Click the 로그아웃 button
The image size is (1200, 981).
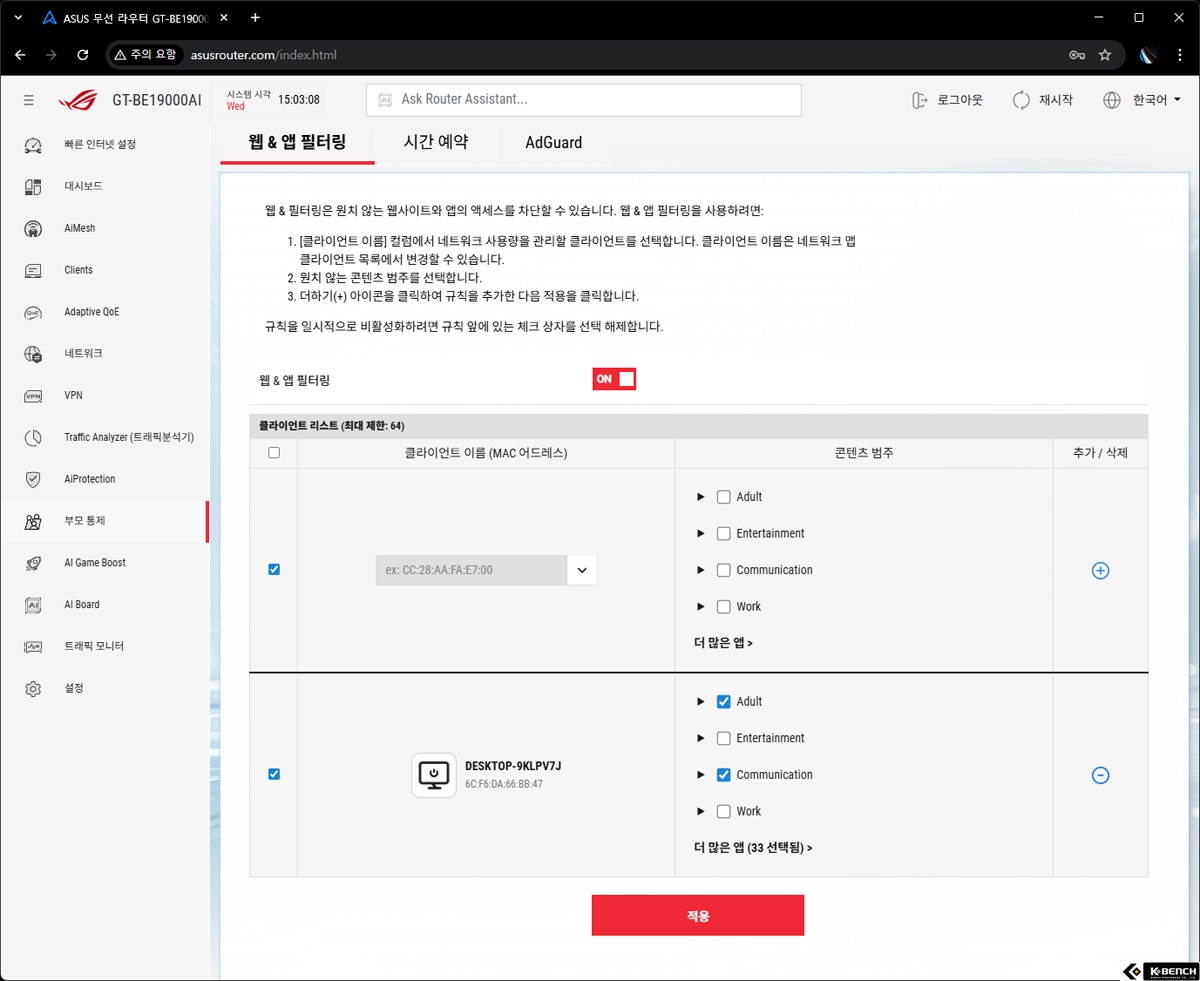coord(947,100)
